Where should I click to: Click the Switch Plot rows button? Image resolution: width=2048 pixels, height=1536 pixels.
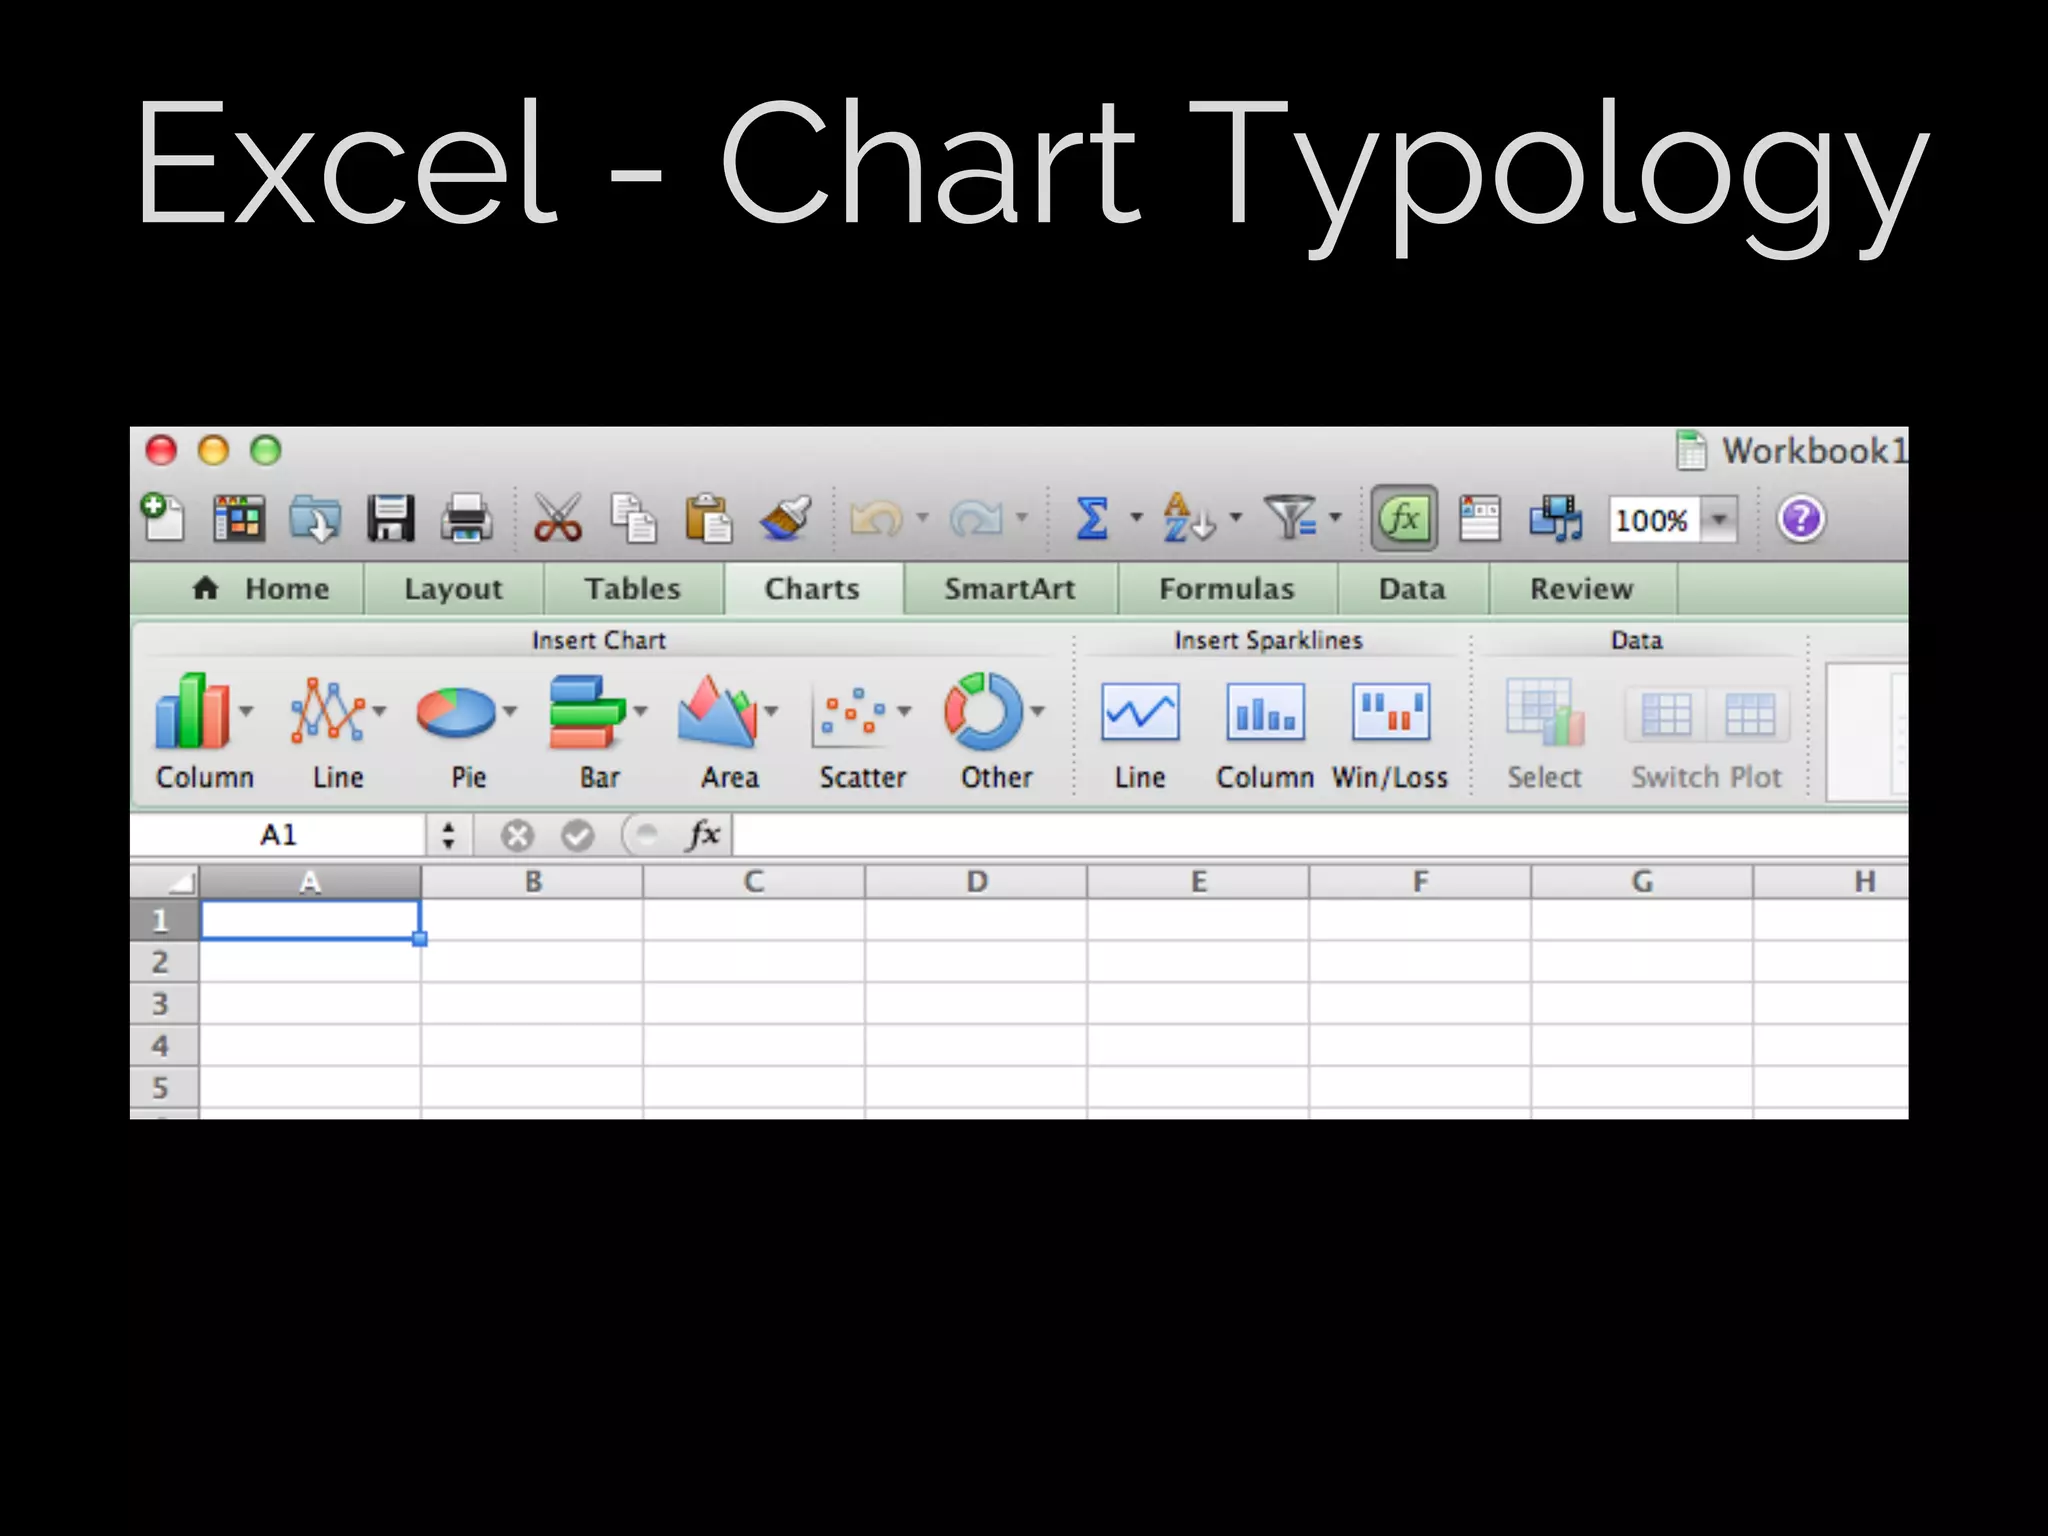1666,714
